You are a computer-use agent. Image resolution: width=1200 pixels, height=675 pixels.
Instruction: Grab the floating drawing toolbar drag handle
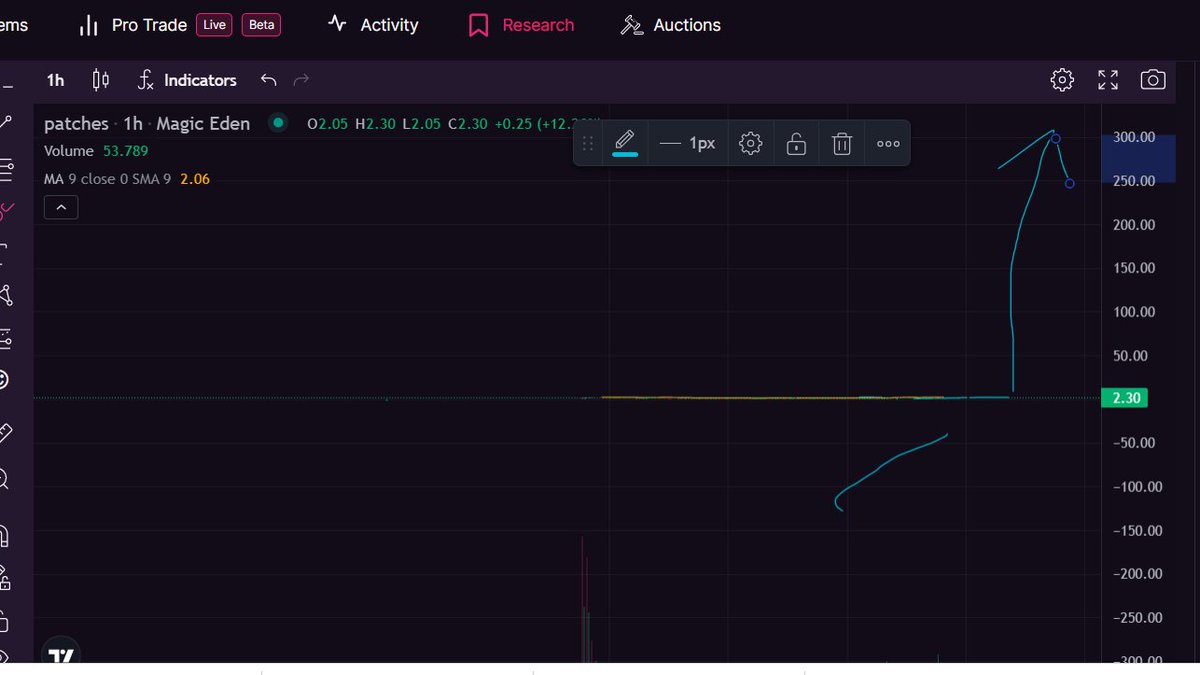click(x=588, y=144)
